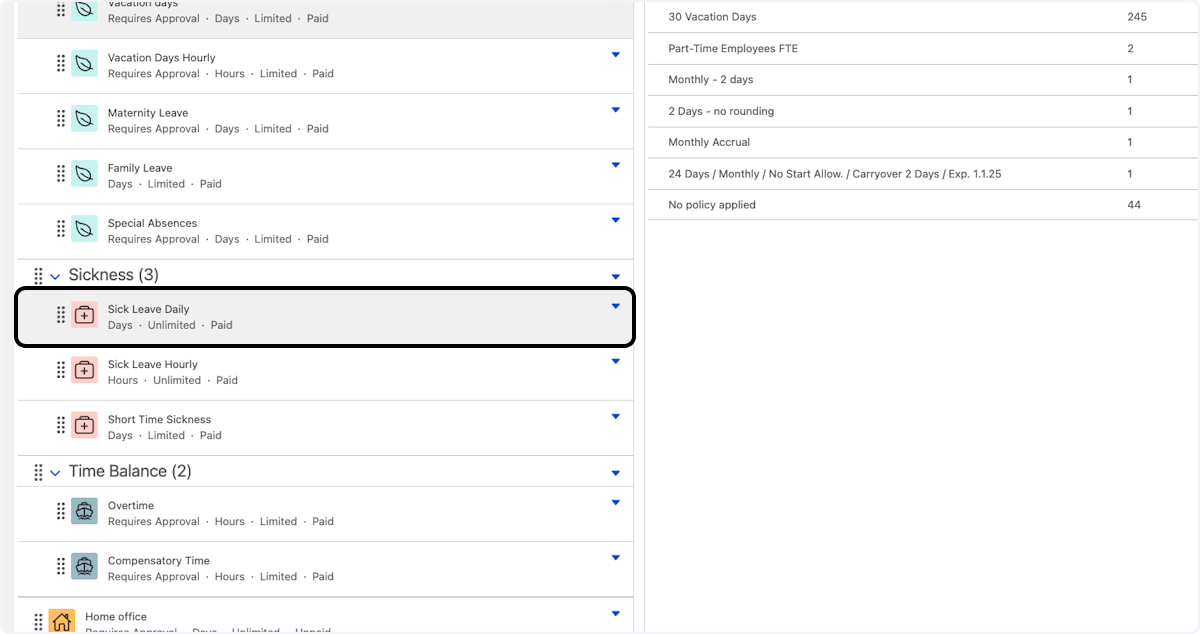Viewport: 1200px width, 634px height.
Task: Click the drag handle beside Special Absences
Action: tap(61, 229)
